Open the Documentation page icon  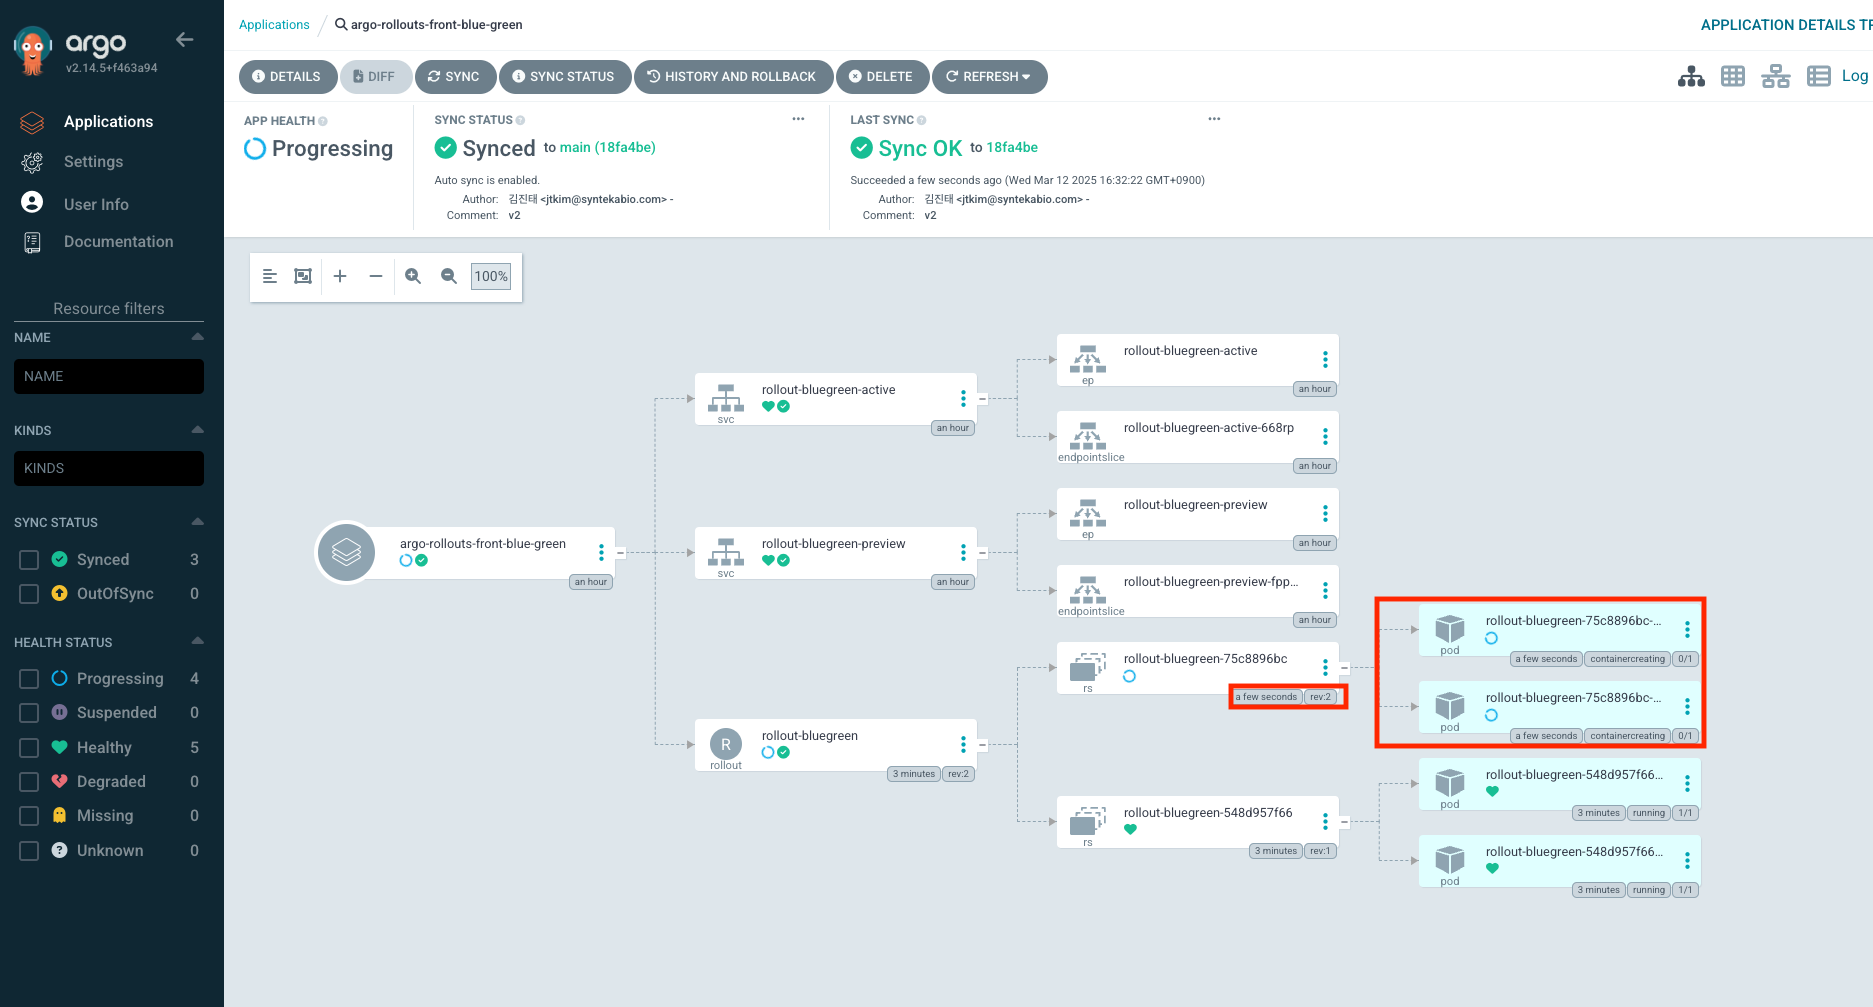pos(32,242)
